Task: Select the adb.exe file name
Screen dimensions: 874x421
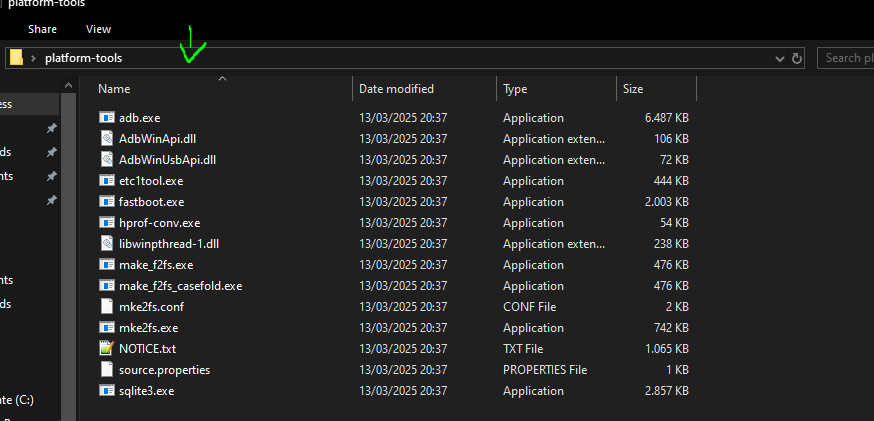Action: (139, 118)
